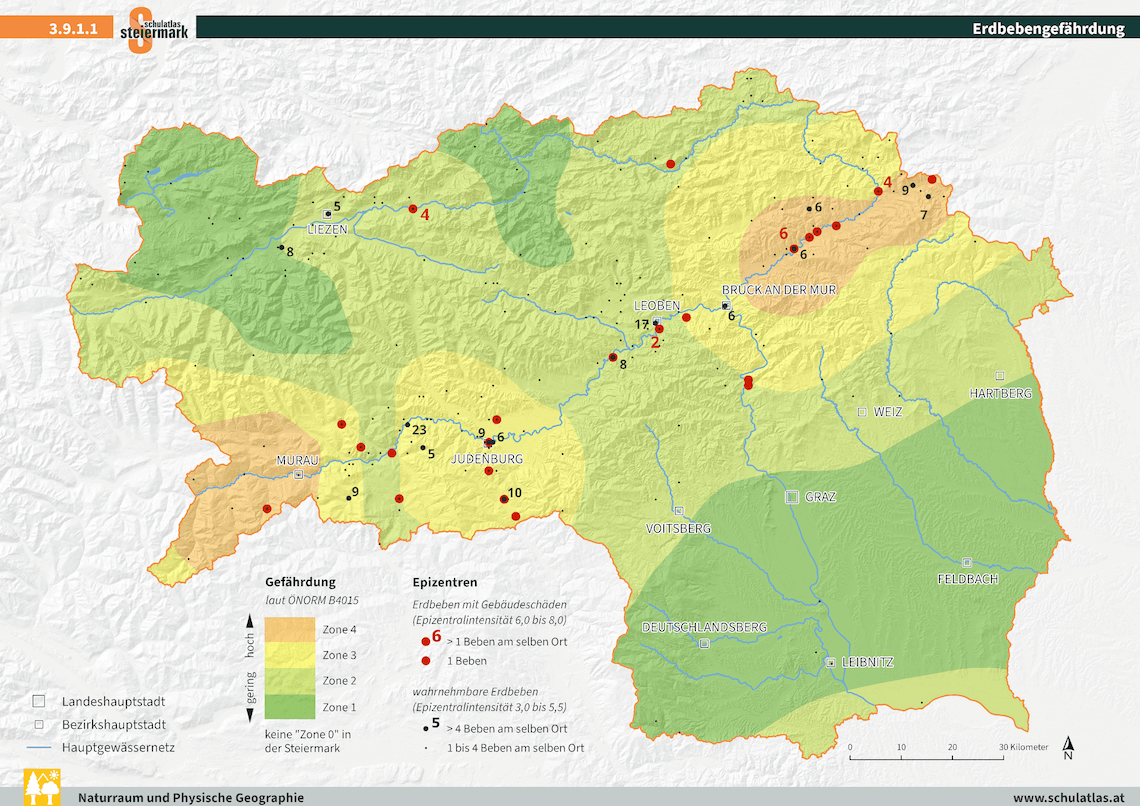
Task: Select the epicenter labeled 23 near Murau
Action: (x=407, y=427)
